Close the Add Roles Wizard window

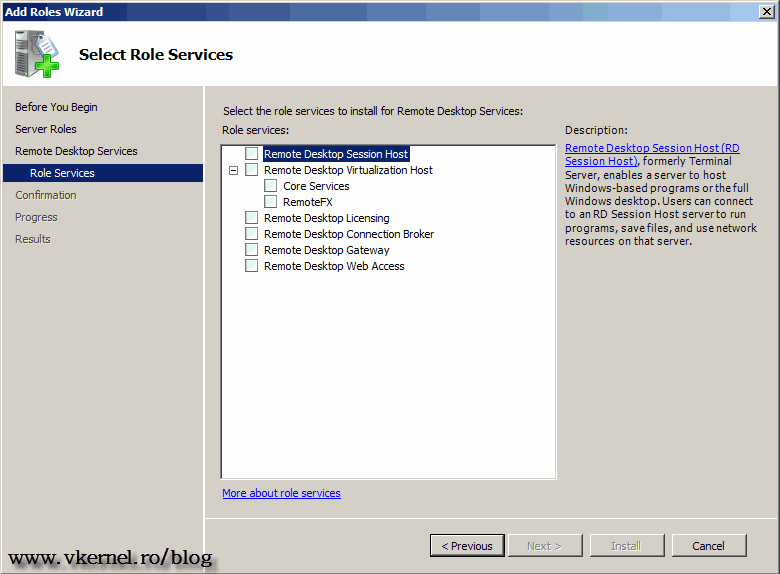click(x=765, y=12)
